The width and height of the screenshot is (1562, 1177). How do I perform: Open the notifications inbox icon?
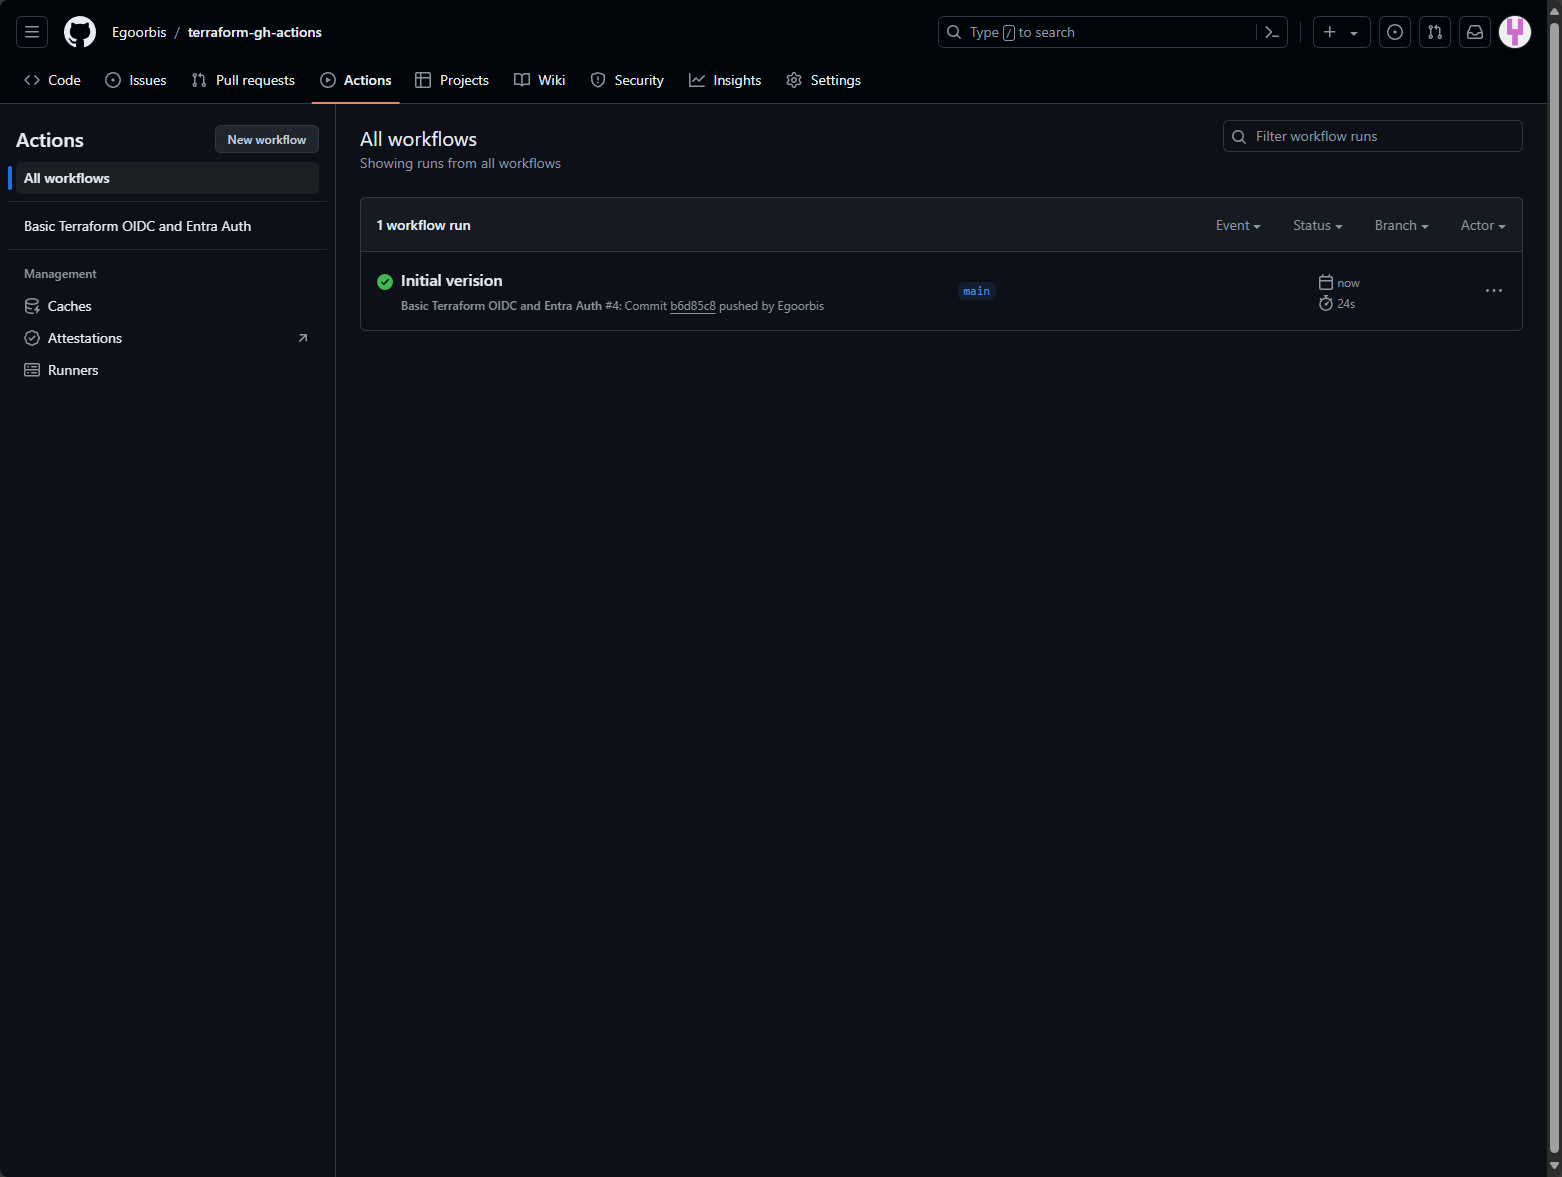coord(1475,32)
